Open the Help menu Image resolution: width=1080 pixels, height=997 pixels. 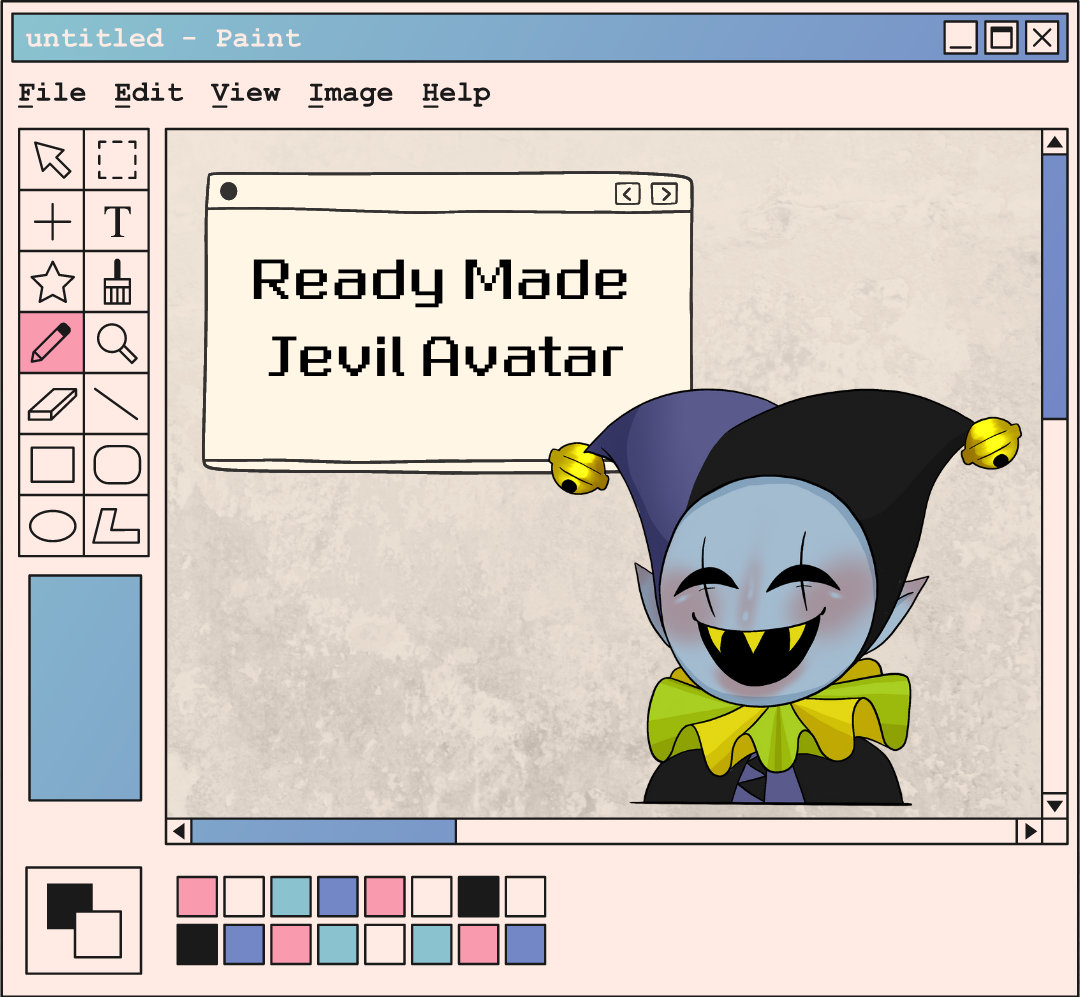[x=458, y=92]
